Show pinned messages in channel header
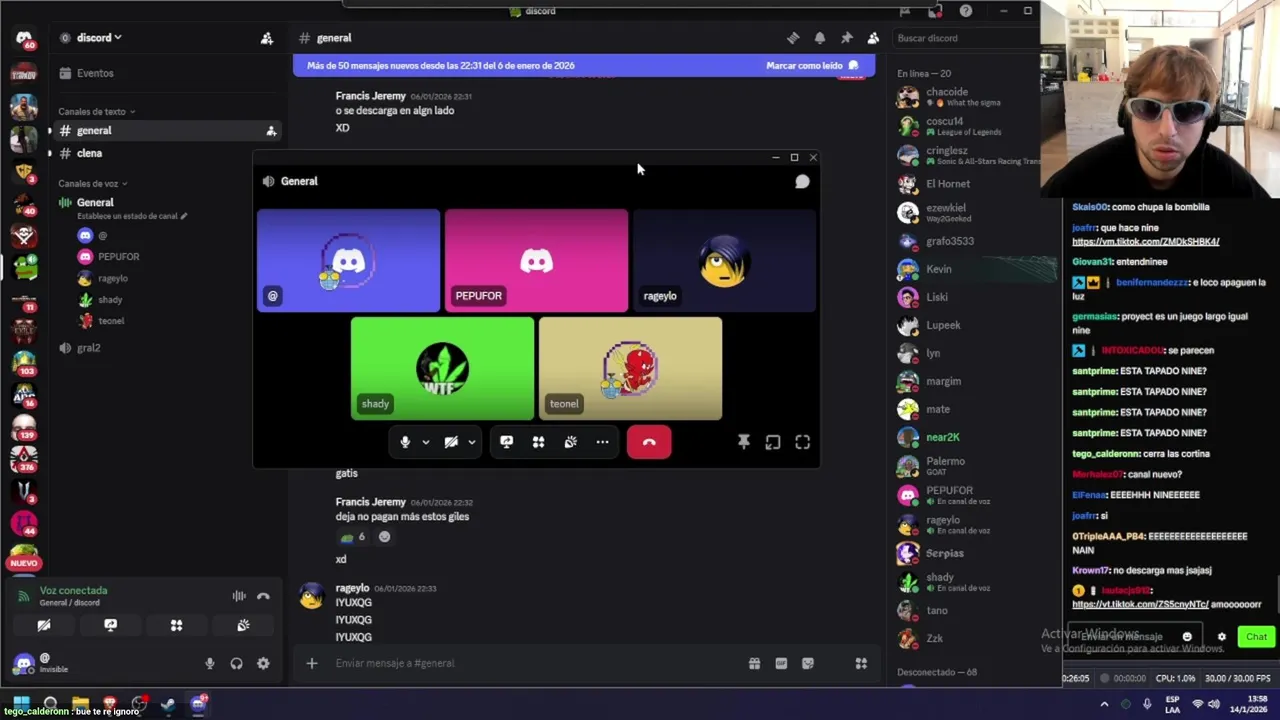Screen dimensions: 1280x720 846,38
